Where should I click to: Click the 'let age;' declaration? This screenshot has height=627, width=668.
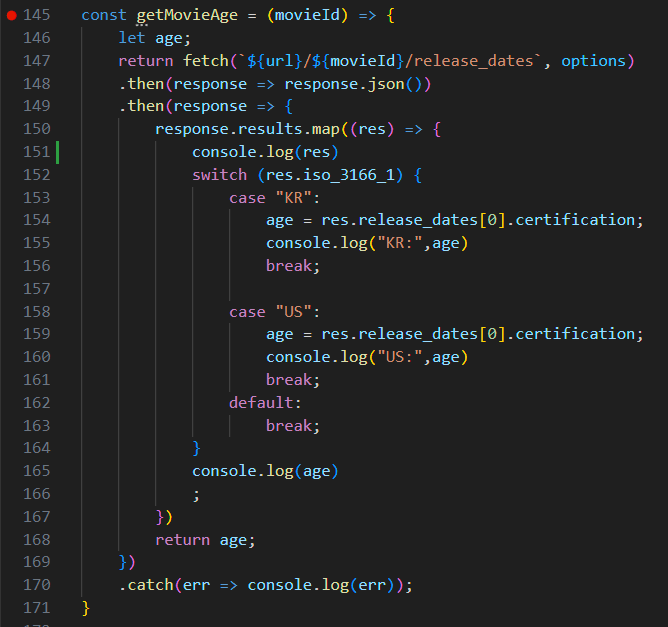pyautogui.click(x=154, y=38)
